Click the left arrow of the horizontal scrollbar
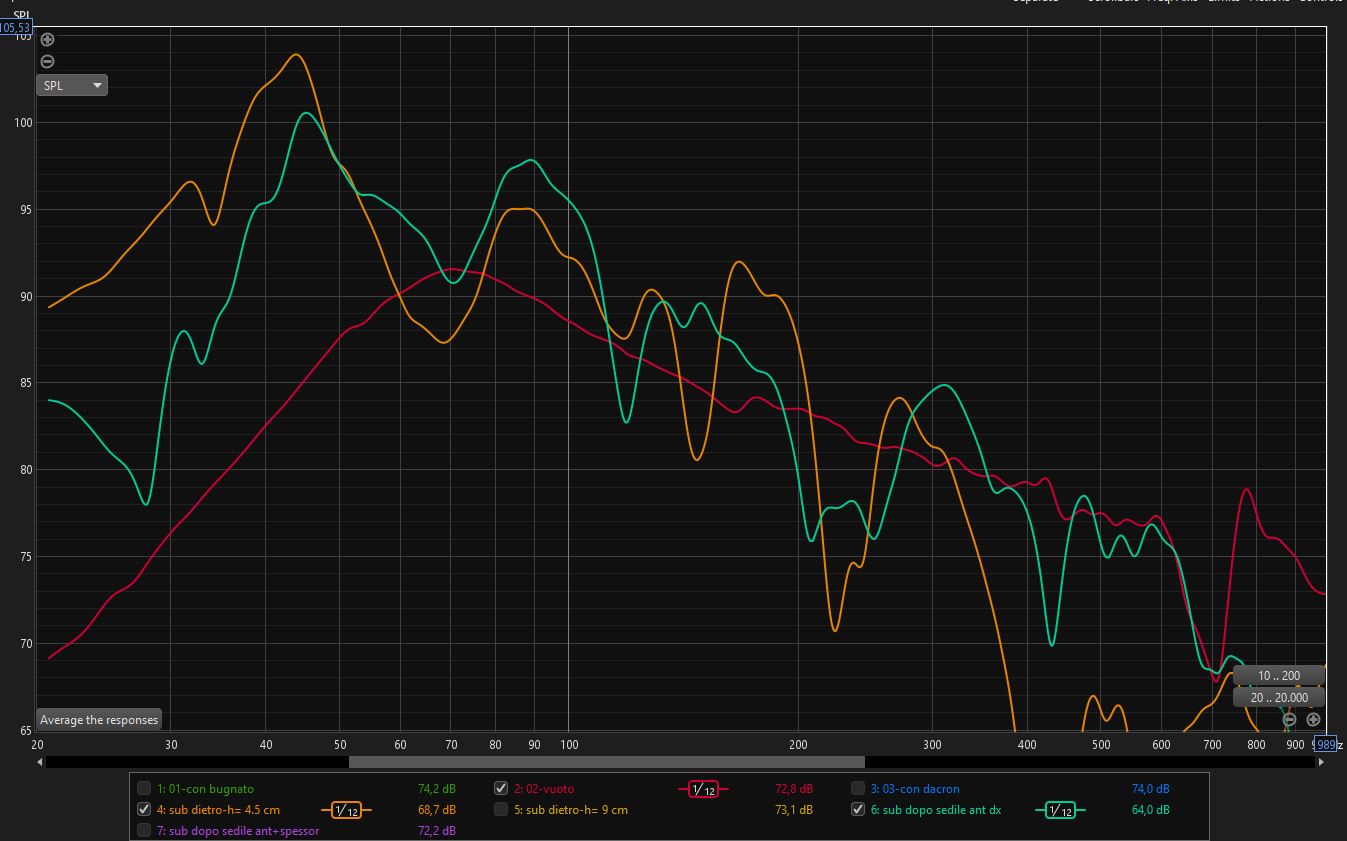The image size is (1347, 841). [40, 762]
